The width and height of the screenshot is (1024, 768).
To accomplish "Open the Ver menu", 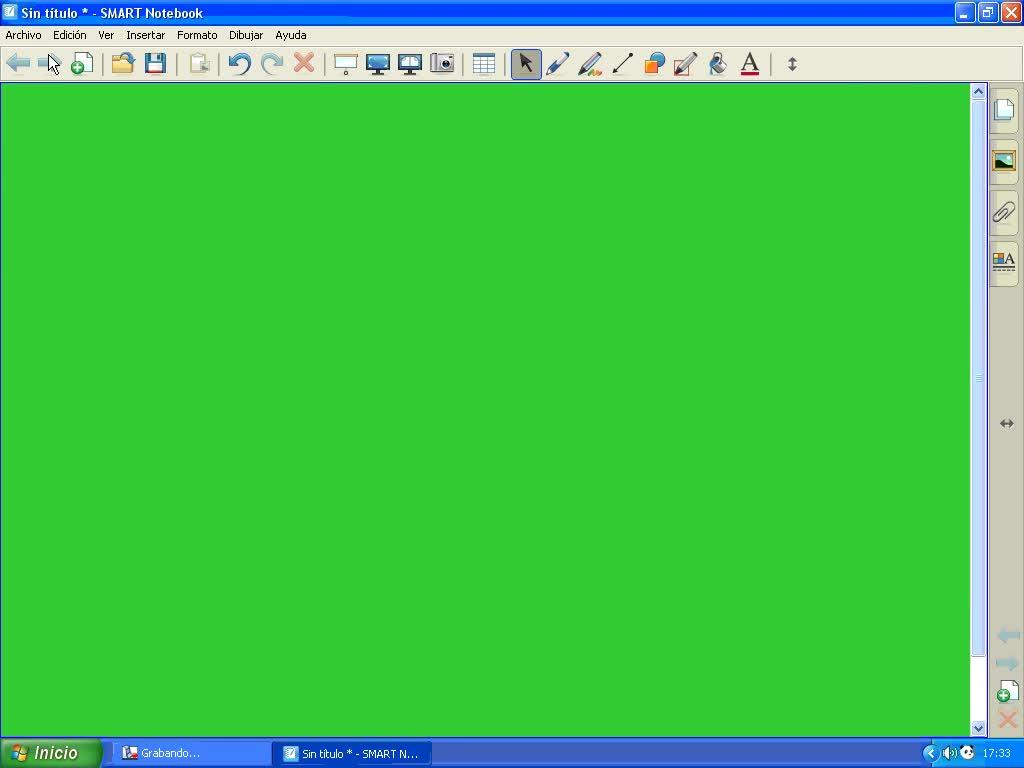I will click(106, 35).
